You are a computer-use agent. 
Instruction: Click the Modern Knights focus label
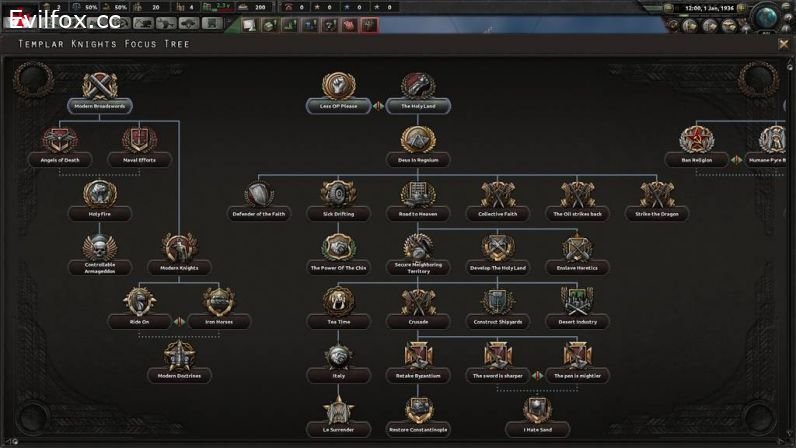point(179,268)
